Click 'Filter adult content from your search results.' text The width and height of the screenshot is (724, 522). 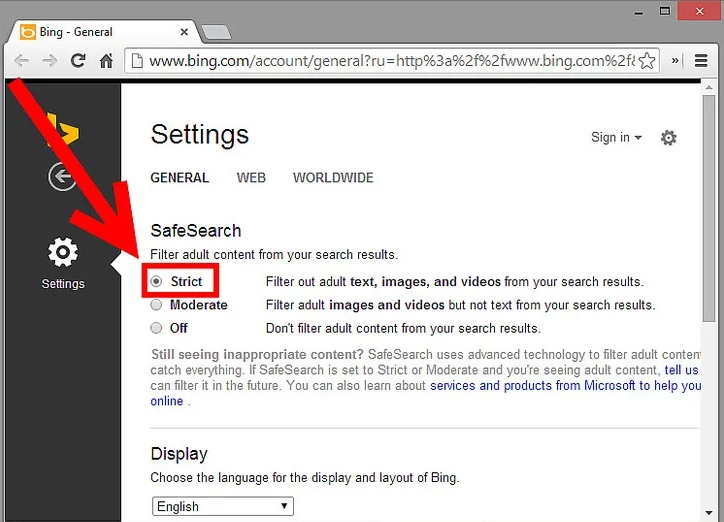274,255
